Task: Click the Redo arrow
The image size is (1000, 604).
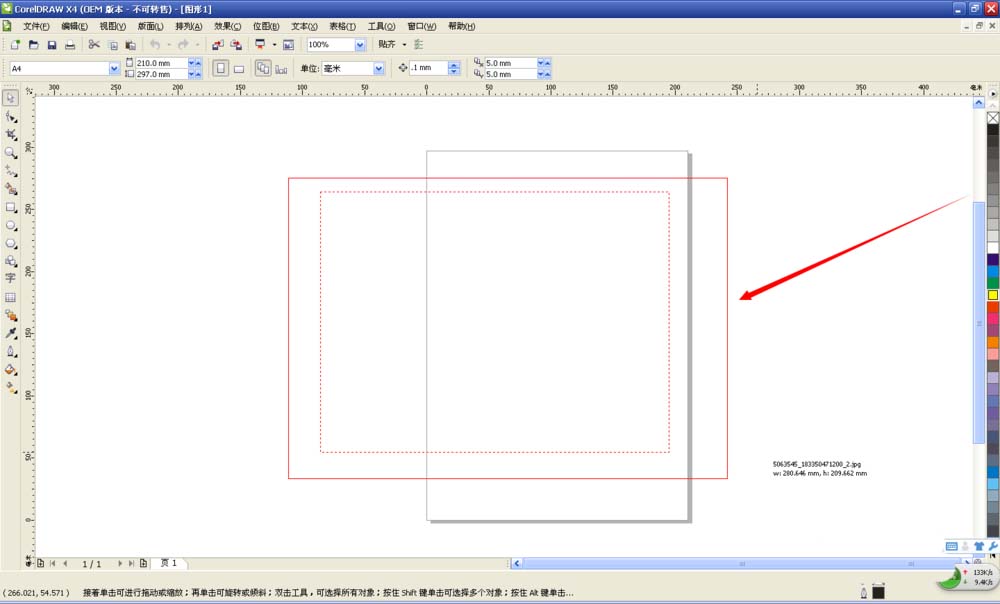Action: [183, 45]
